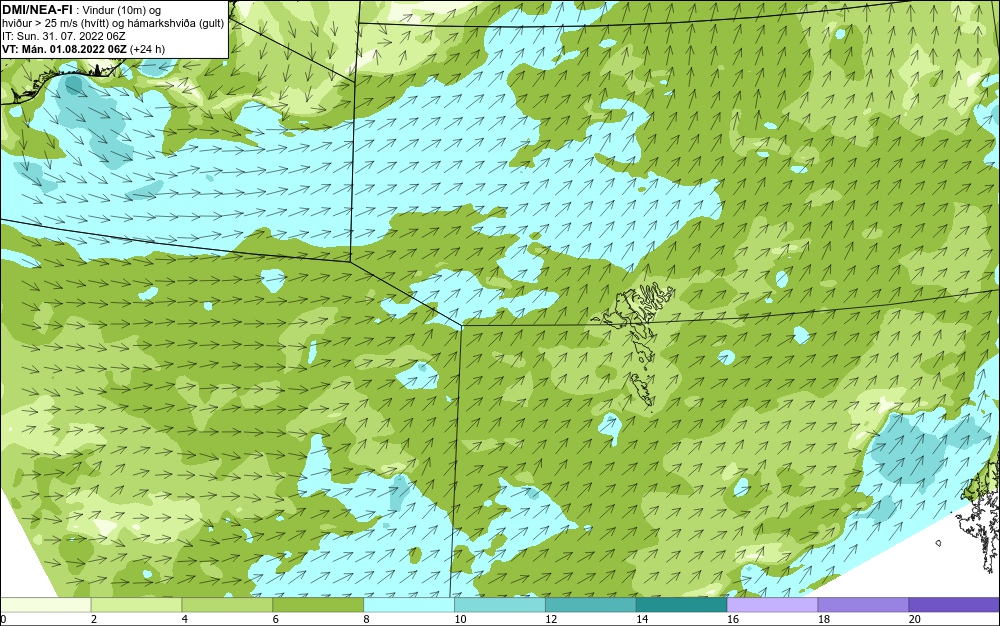Click the light green 2–4 m/s swatch
Image resolution: width=1000 pixels, height=626 pixels.
(136, 605)
